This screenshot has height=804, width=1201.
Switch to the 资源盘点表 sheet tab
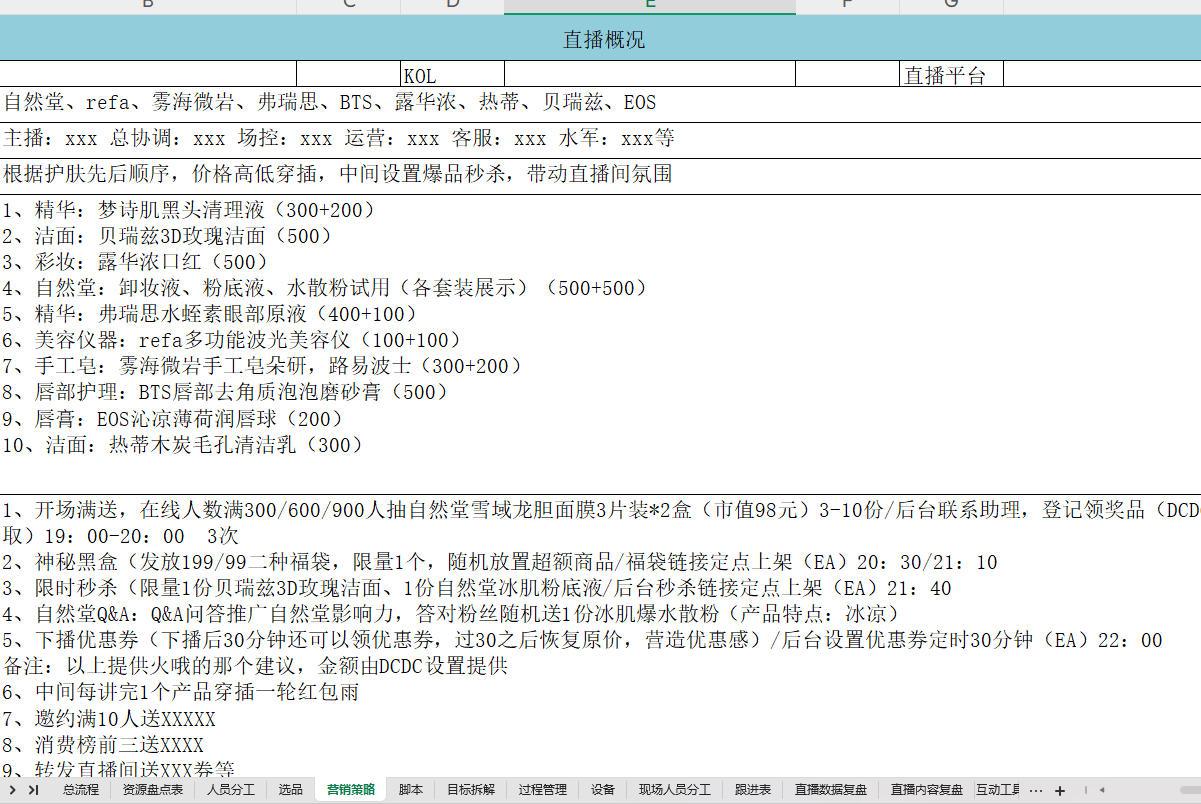(x=152, y=790)
